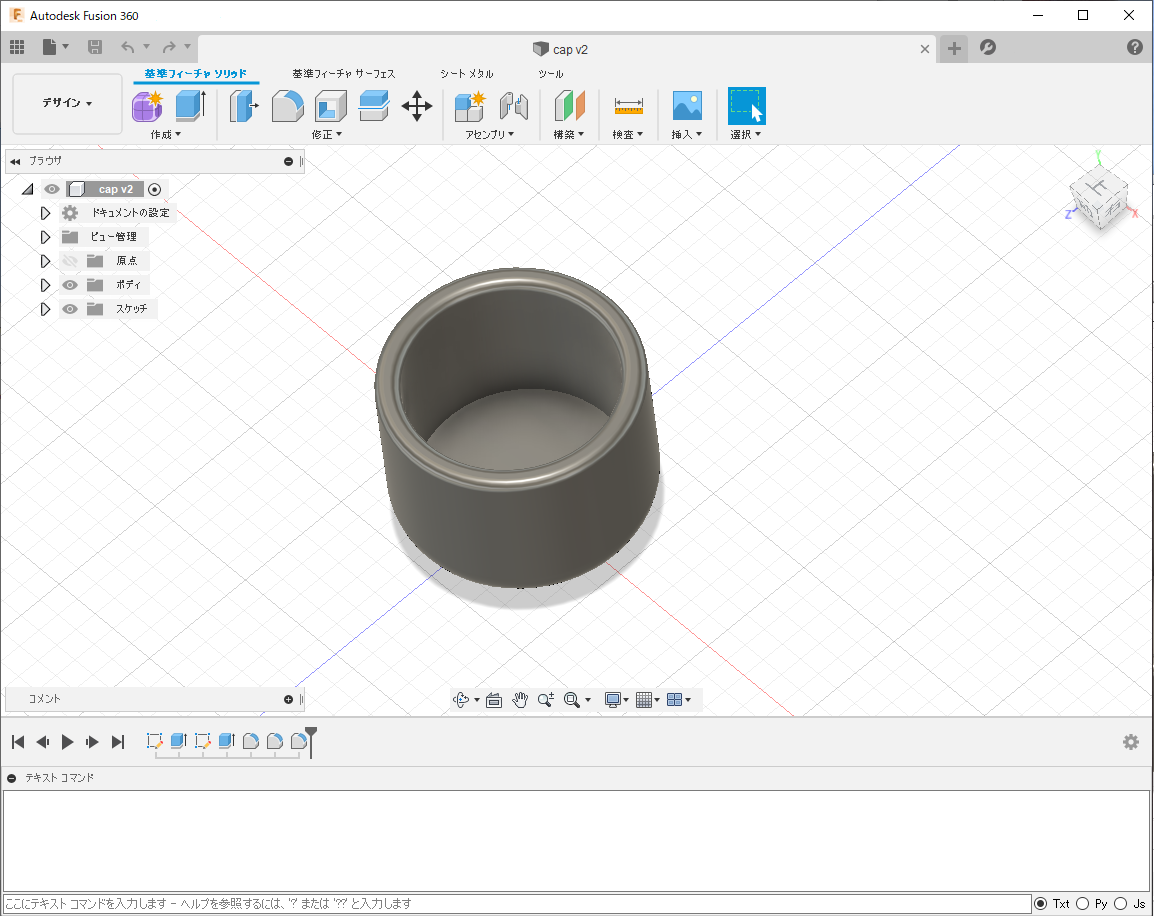
Task: Click the Insert image icon
Action: [x=687, y=105]
